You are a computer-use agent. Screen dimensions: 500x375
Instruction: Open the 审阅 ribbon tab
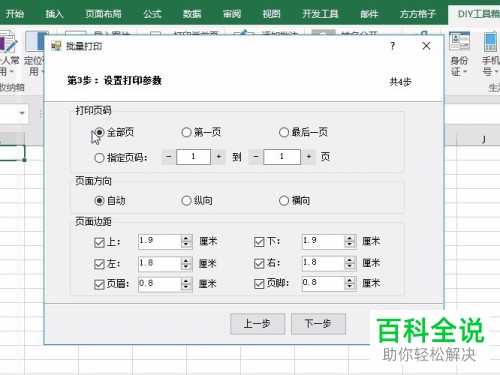232,14
